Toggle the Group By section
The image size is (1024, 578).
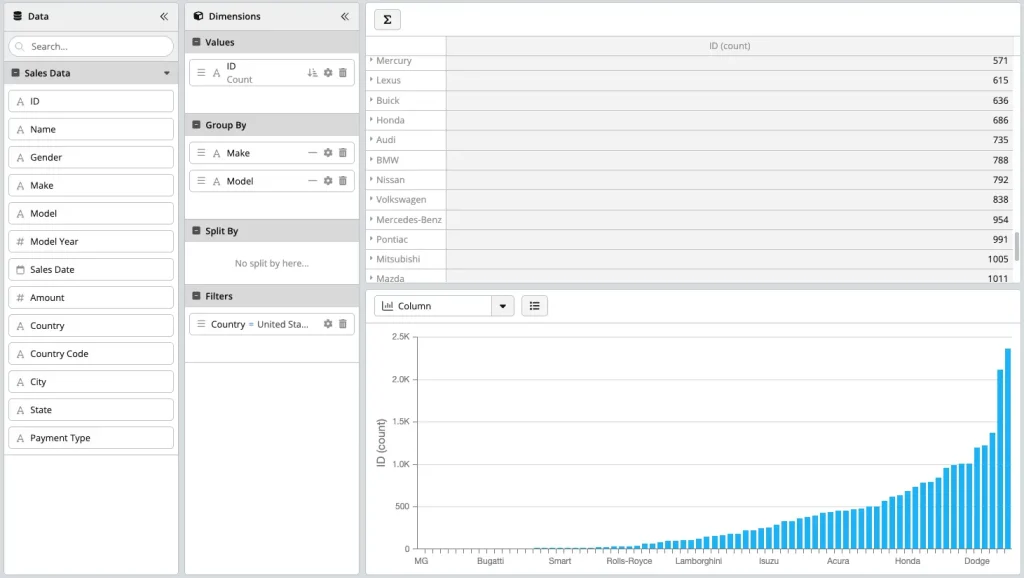(197, 125)
